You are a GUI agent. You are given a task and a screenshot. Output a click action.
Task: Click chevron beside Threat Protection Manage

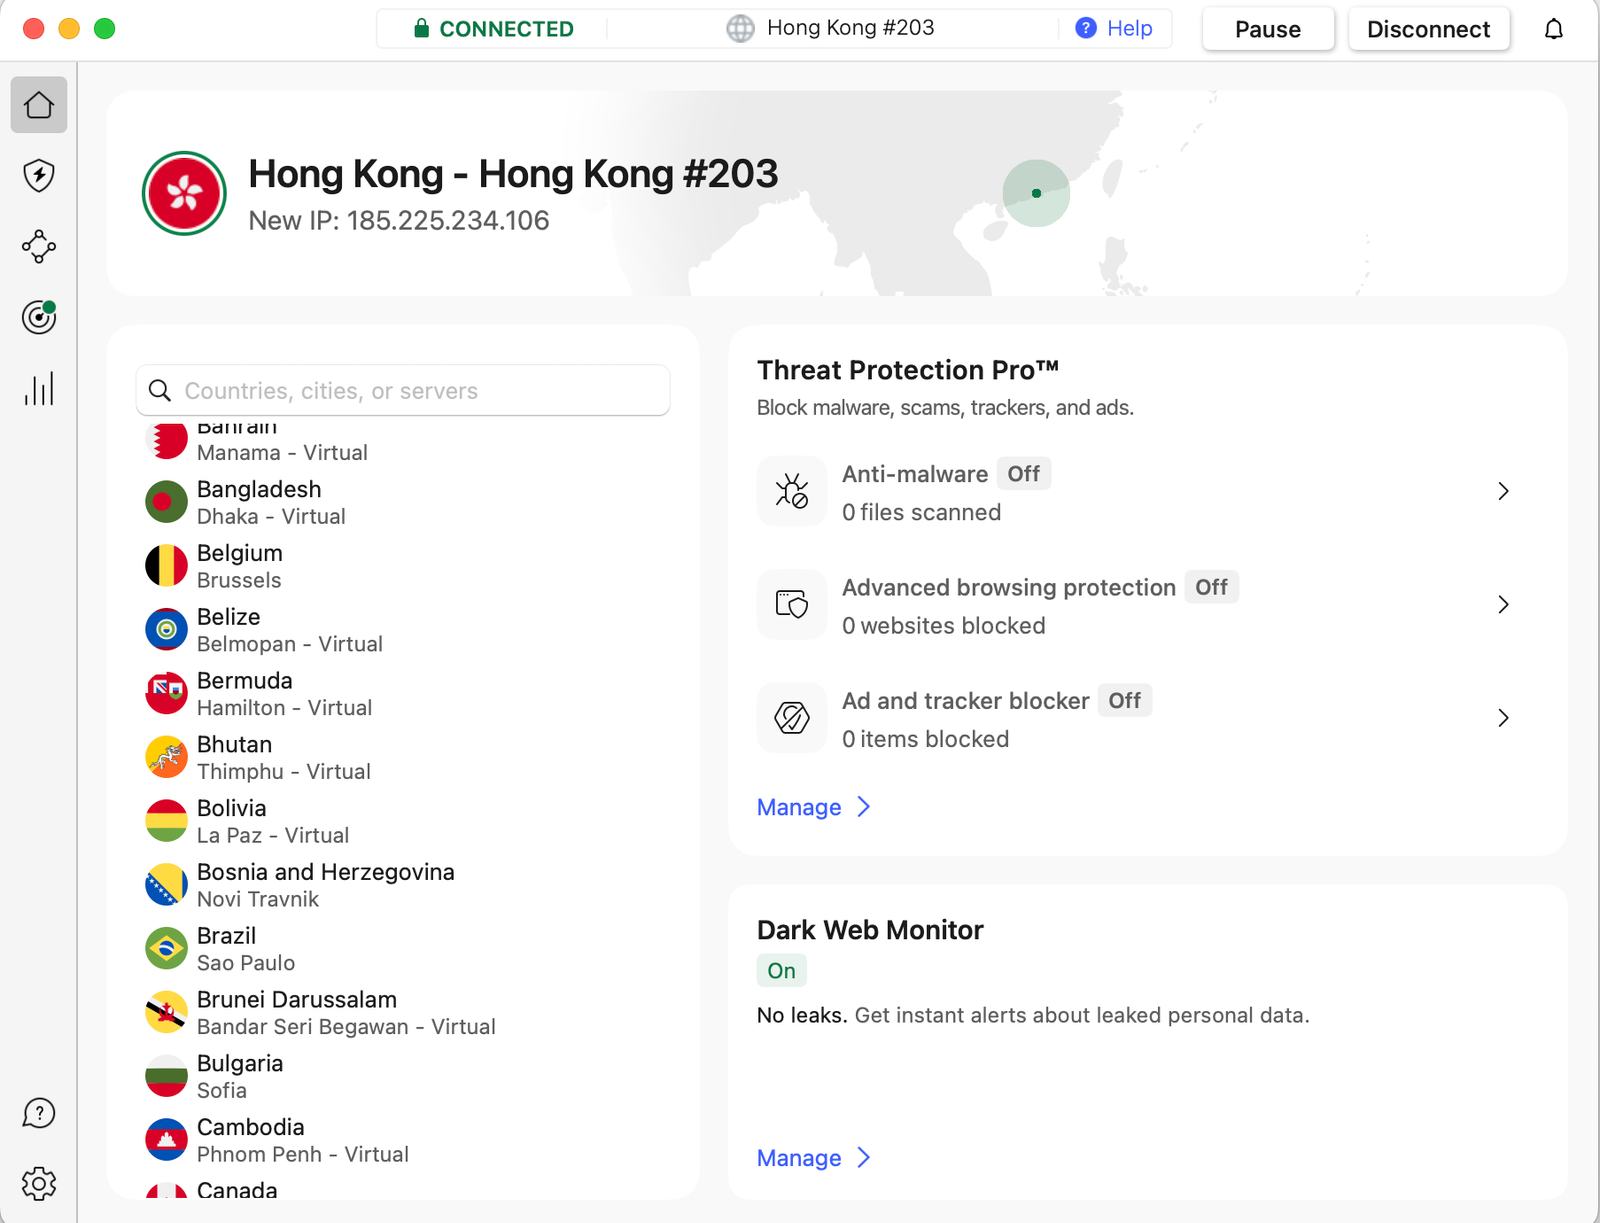tap(865, 807)
